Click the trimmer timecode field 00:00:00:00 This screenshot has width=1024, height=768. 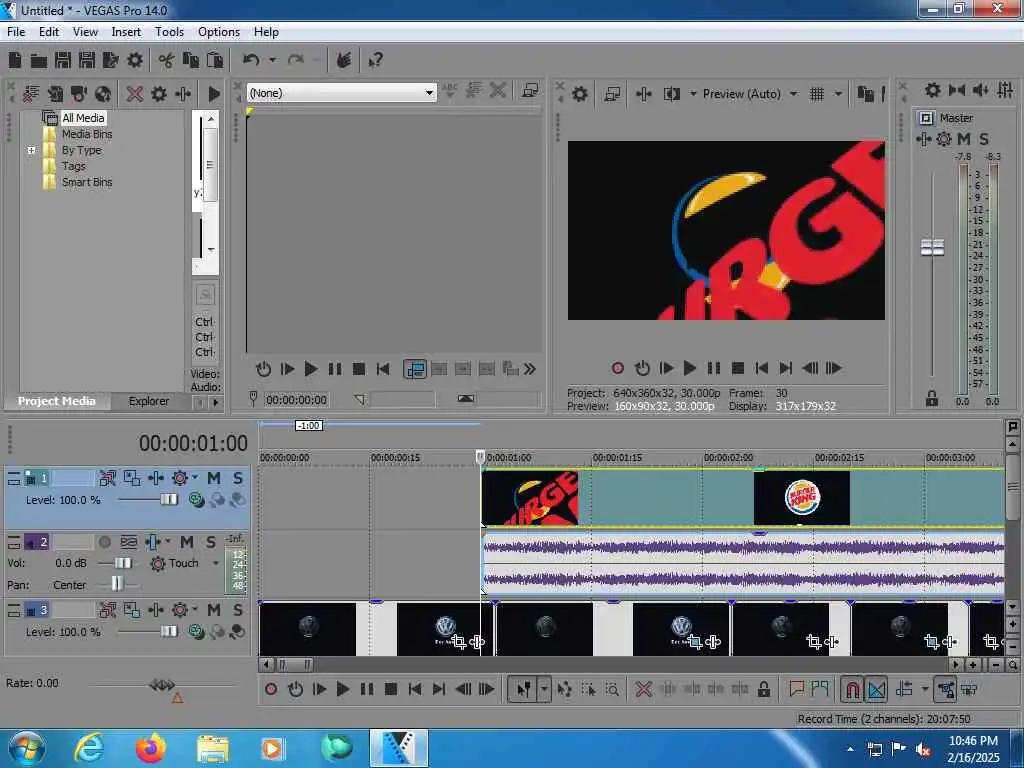296,400
